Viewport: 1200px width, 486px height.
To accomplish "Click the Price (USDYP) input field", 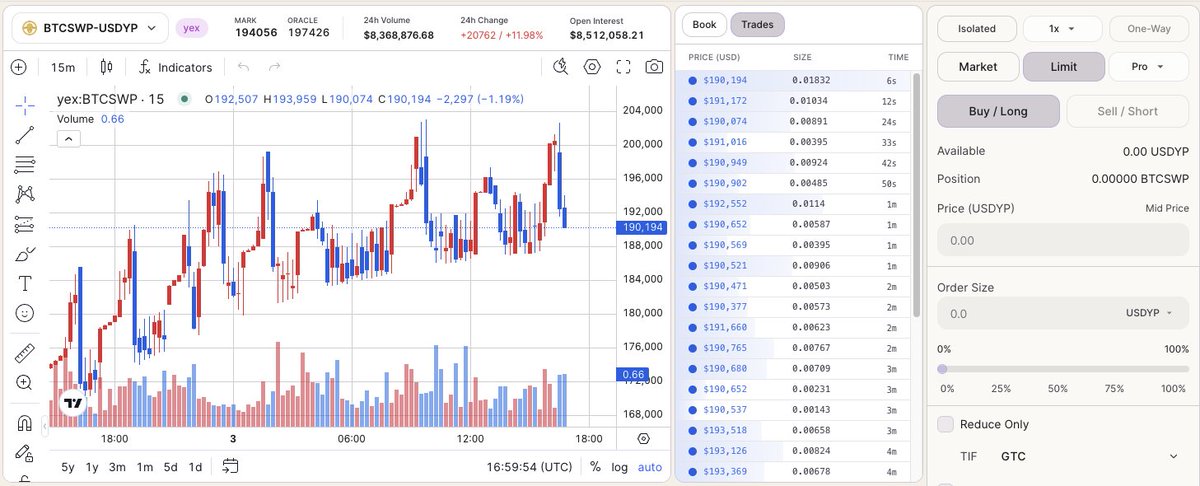I will [1063, 241].
